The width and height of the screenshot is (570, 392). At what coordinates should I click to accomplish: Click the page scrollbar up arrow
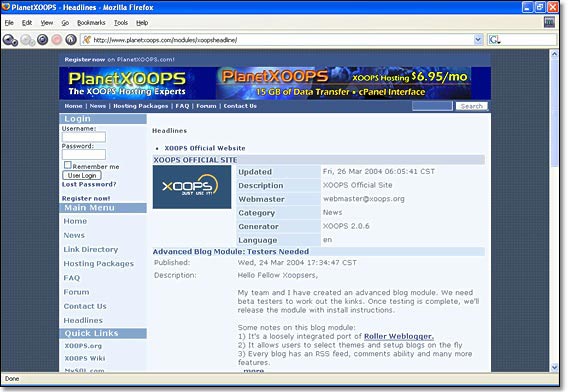tap(554, 54)
